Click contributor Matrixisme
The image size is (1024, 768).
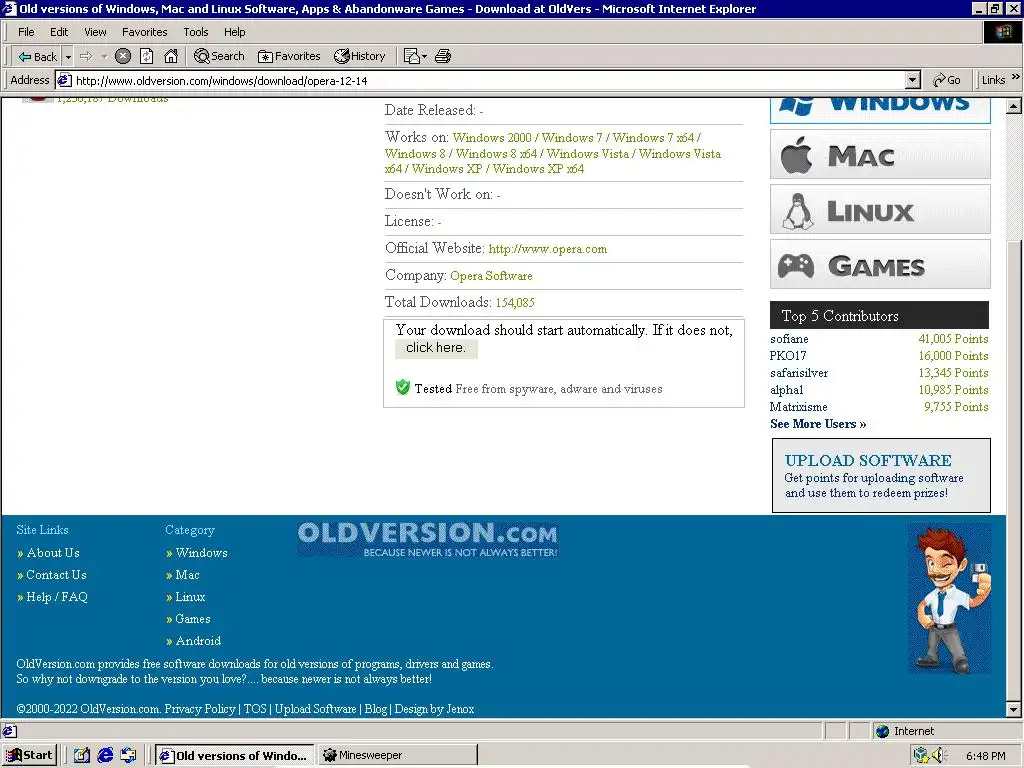(798, 407)
